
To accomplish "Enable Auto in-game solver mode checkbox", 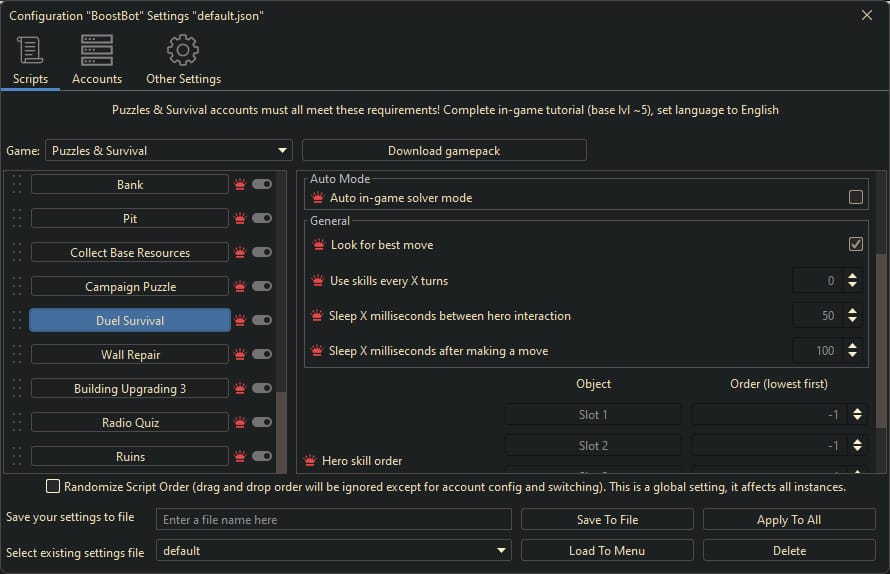I will (x=855, y=198).
